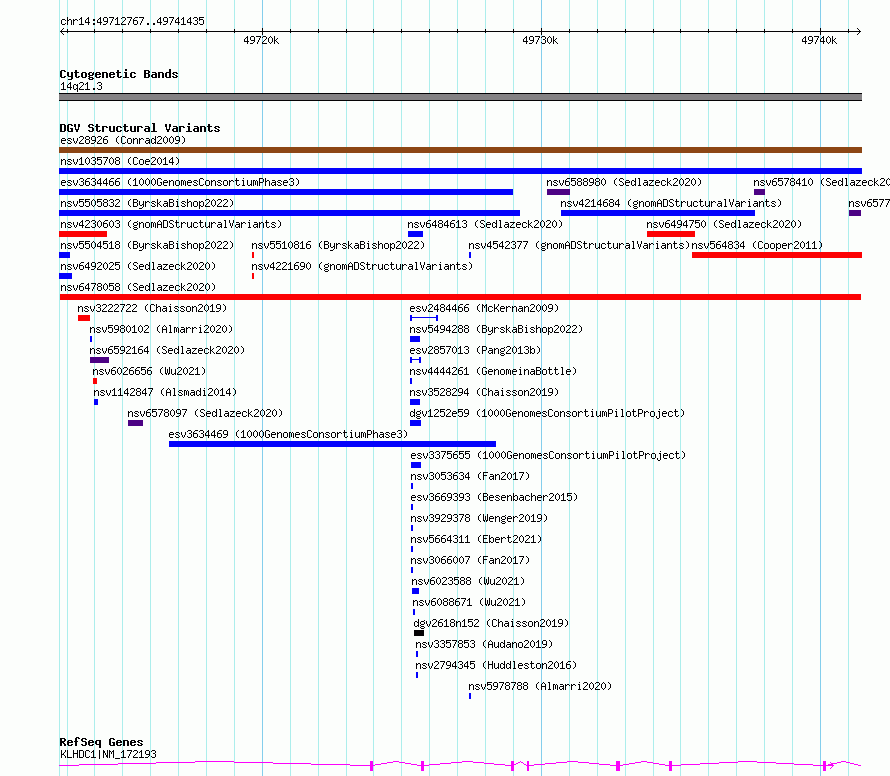Click the red nsv4230603 variant bar
Screen dimensions: 890x776
pos(83,234)
